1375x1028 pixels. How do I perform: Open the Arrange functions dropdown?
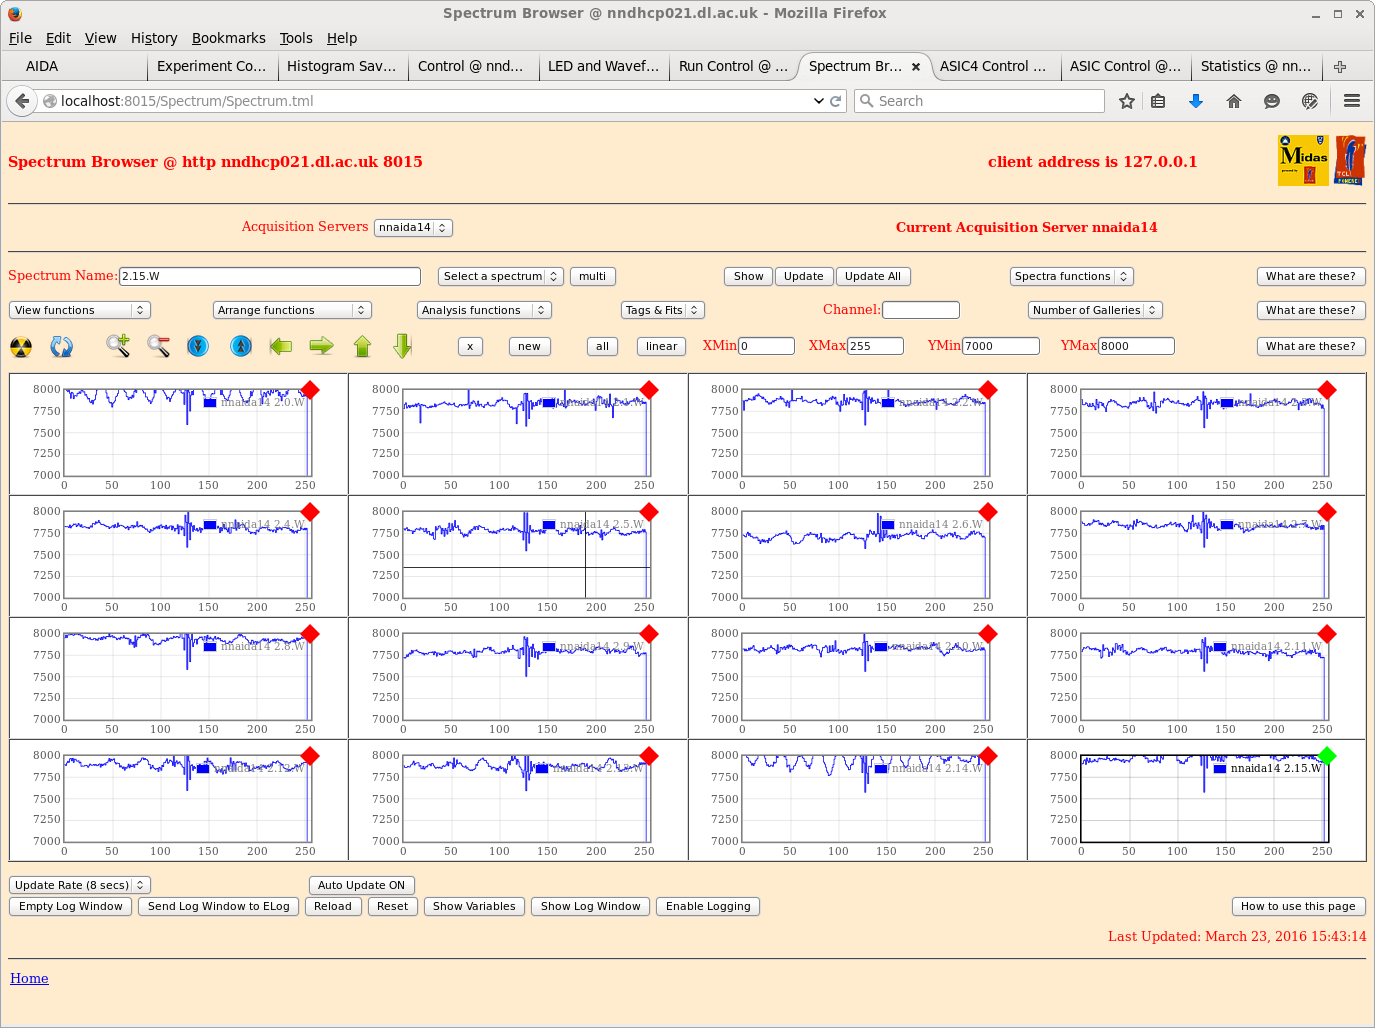[x=292, y=311]
